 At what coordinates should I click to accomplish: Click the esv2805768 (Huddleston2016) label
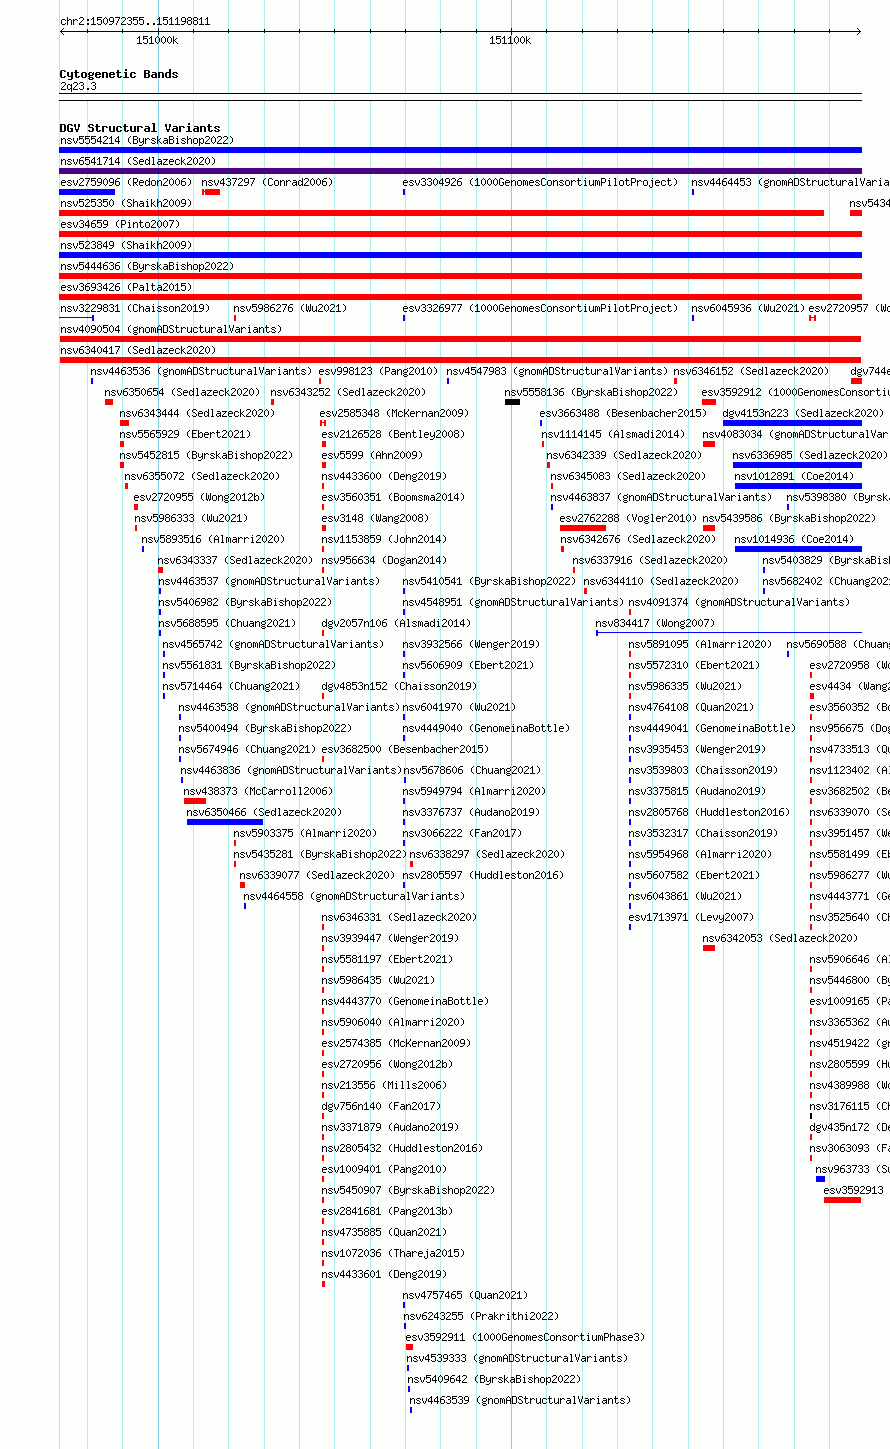coord(709,813)
